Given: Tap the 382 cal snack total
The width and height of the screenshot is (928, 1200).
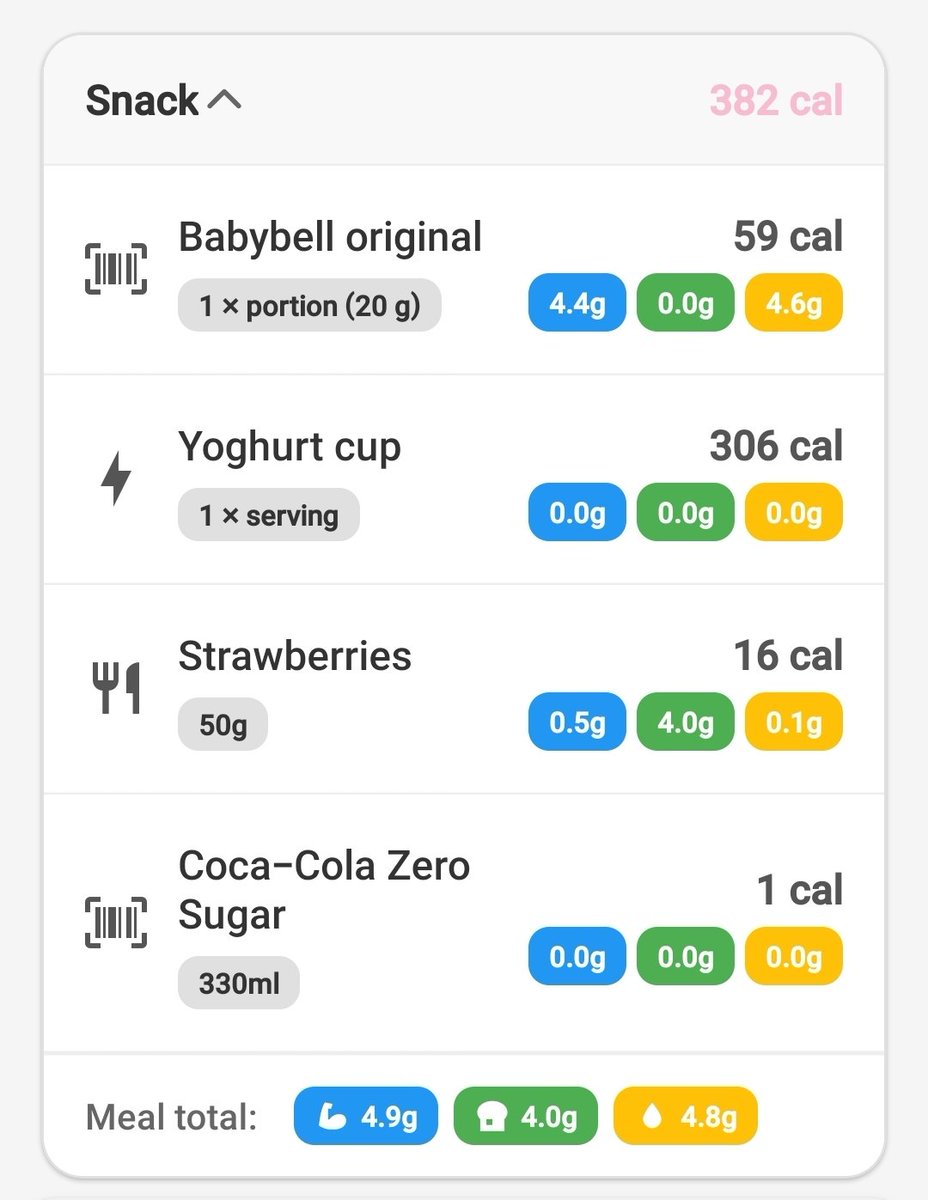Looking at the screenshot, I should pyautogui.click(x=776, y=100).
